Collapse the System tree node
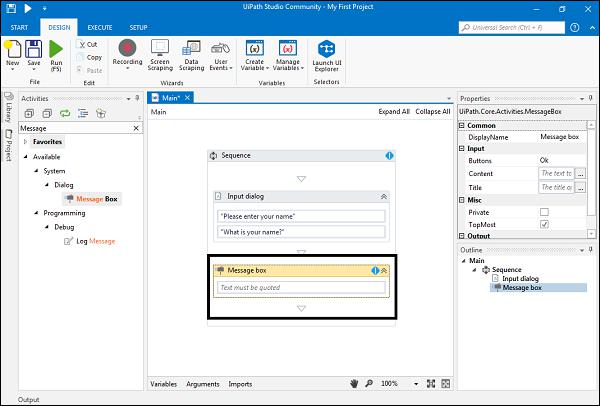The height and width of the screenshot is (406, 600). point(36,171)
